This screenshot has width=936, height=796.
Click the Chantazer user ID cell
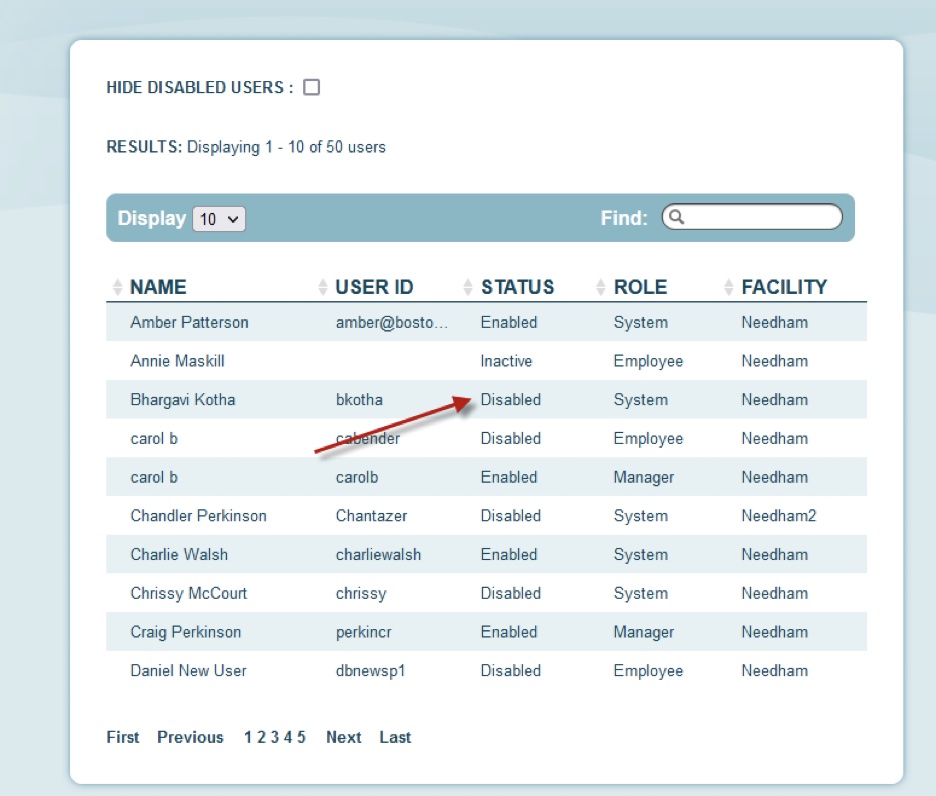371,516
